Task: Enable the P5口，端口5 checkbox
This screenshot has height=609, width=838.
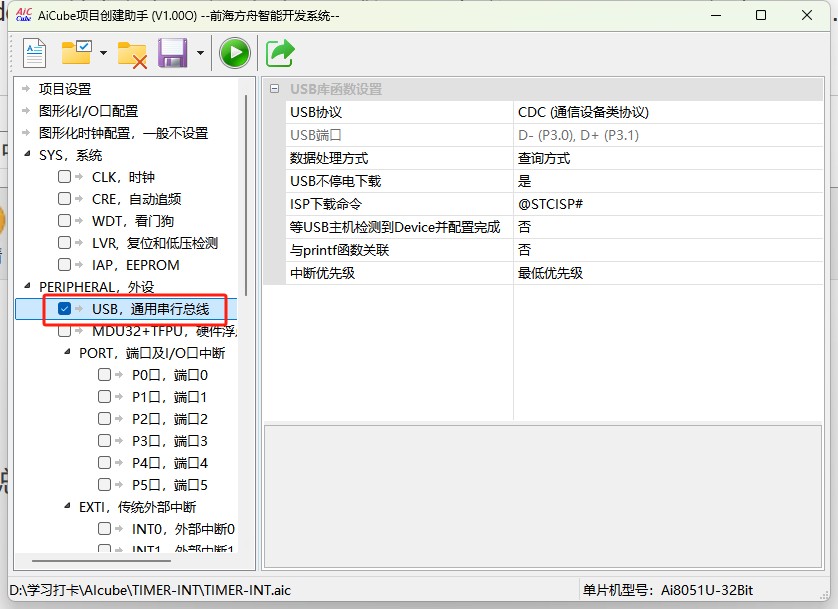Action: pos(104,484)
